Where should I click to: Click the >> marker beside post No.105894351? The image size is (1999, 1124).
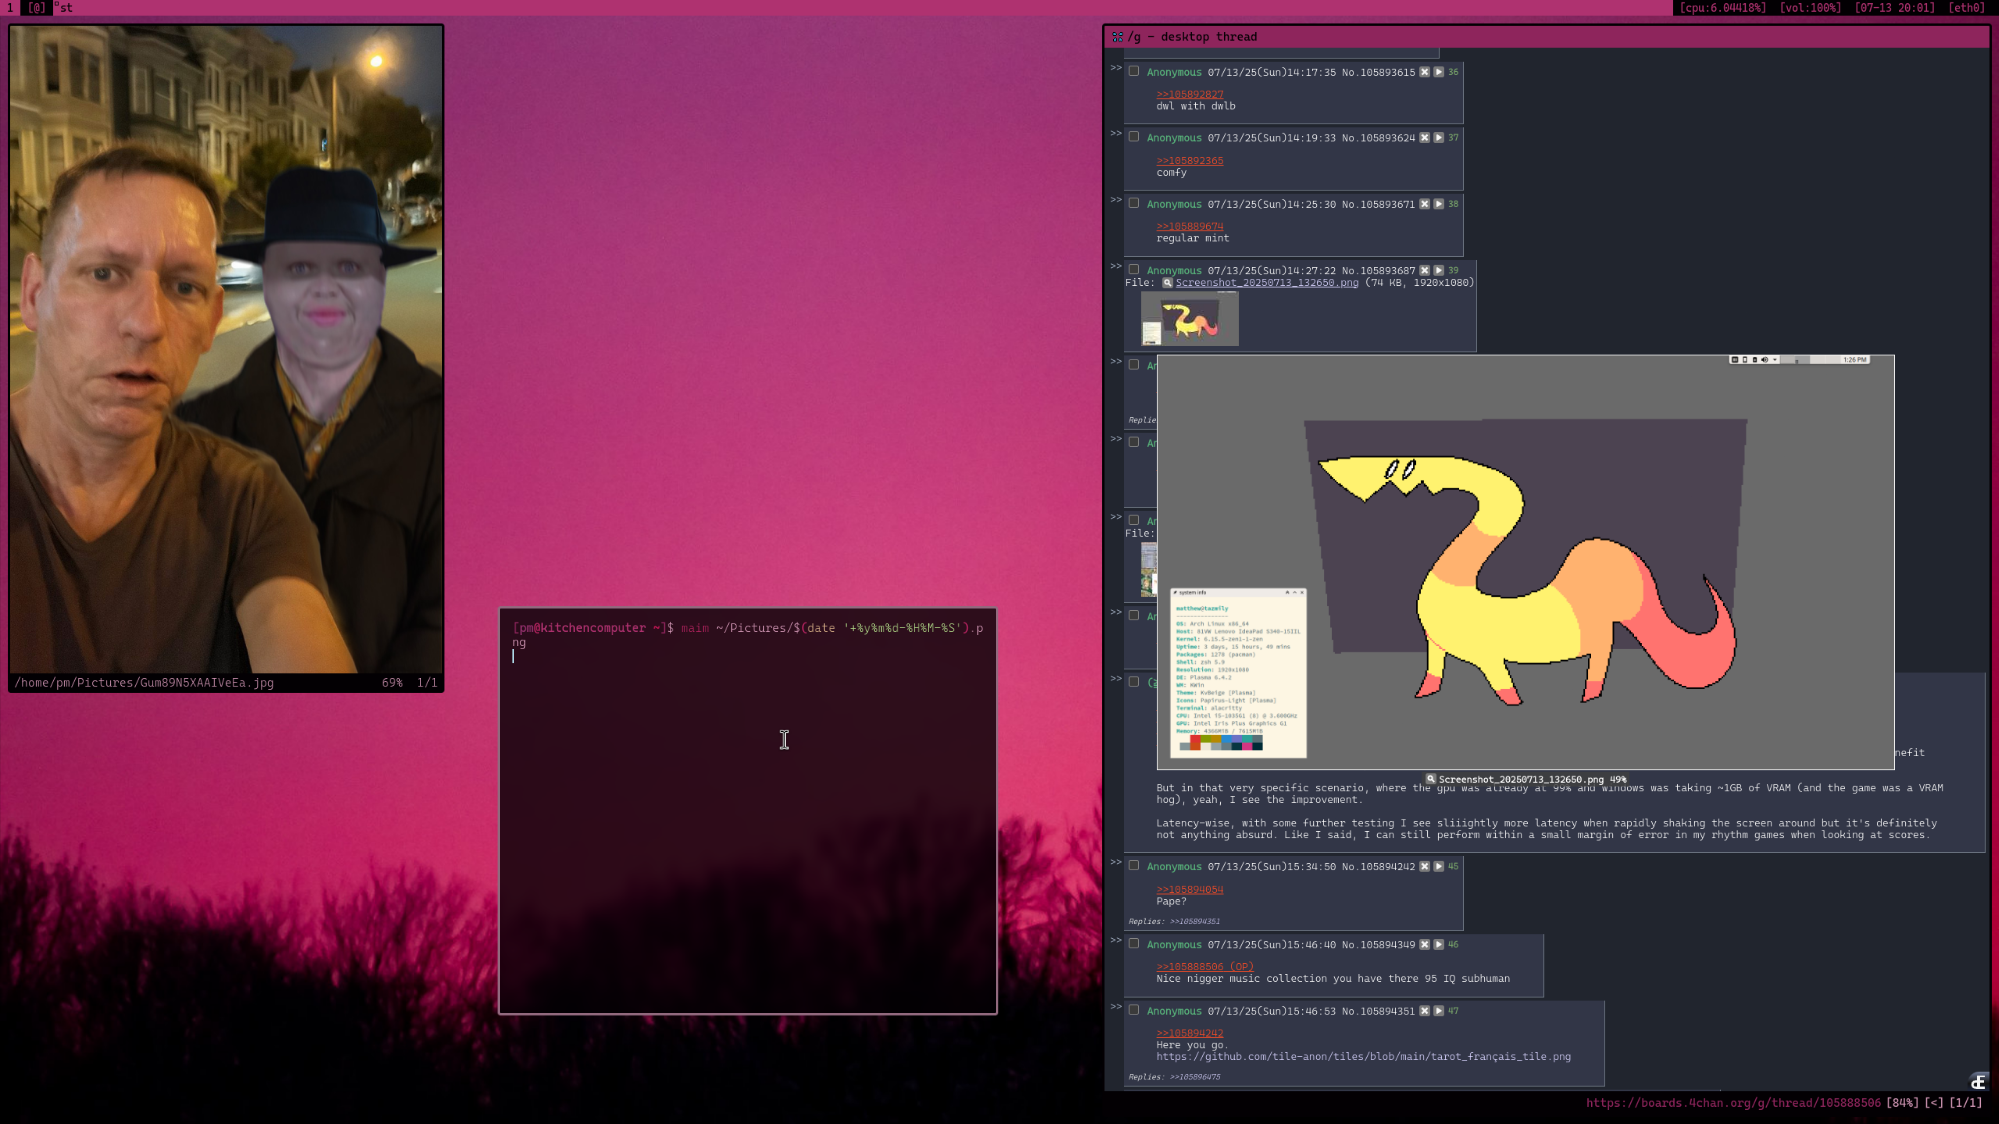1116,1007
